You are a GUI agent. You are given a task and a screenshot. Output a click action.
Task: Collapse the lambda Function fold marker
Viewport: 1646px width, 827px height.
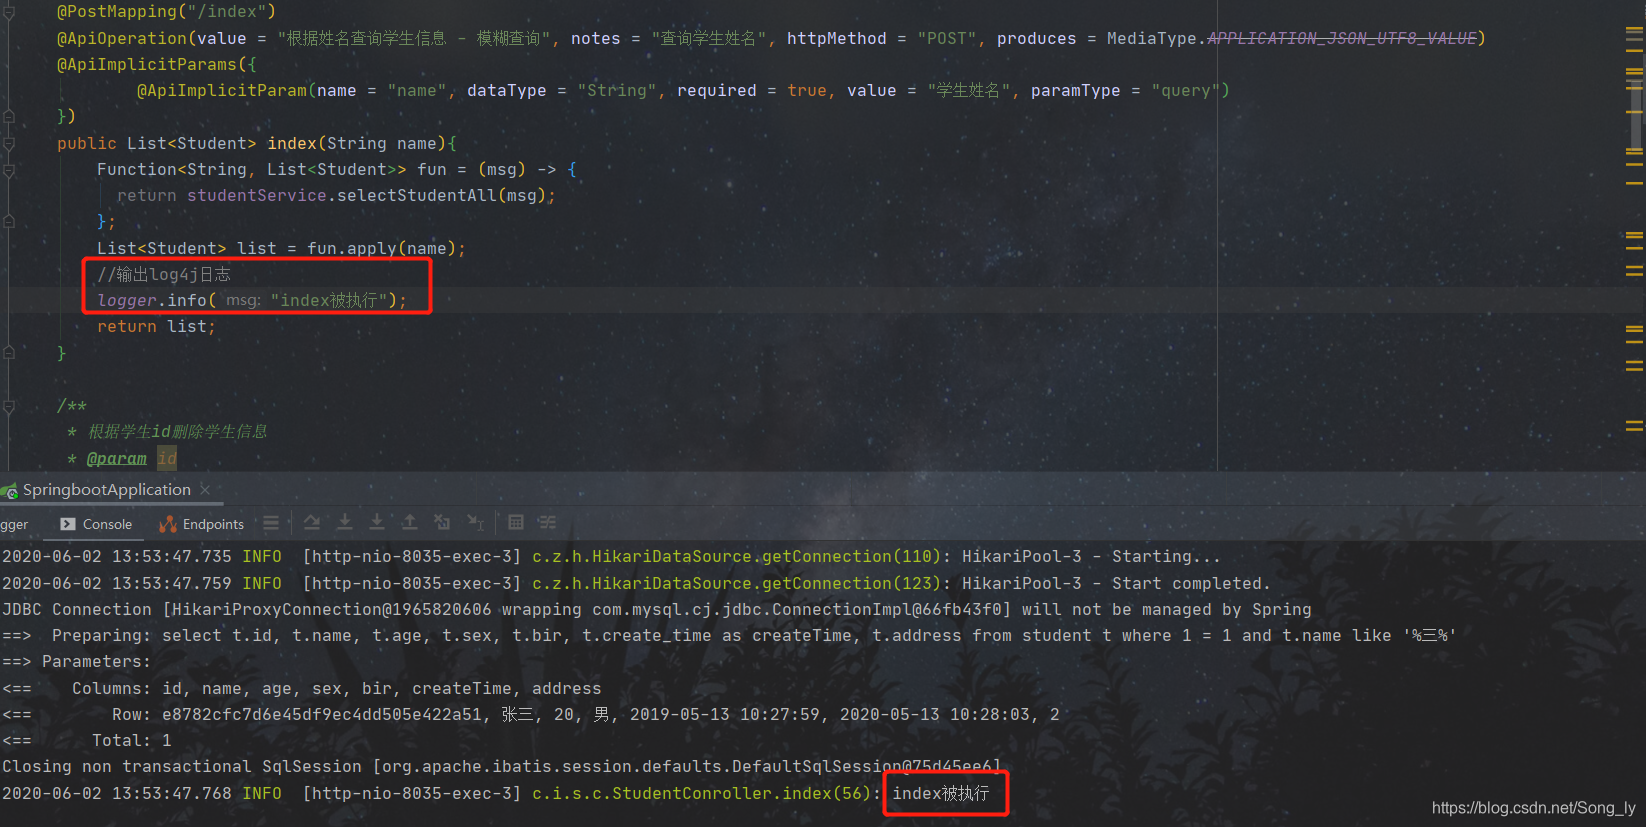click(9, 169)
